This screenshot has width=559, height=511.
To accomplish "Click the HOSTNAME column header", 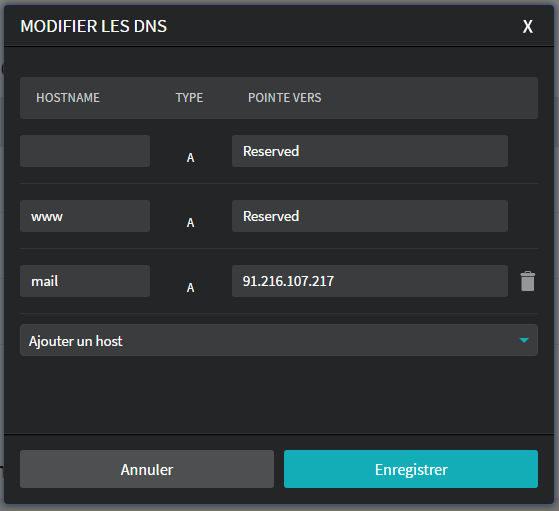I will coord(68,98).
